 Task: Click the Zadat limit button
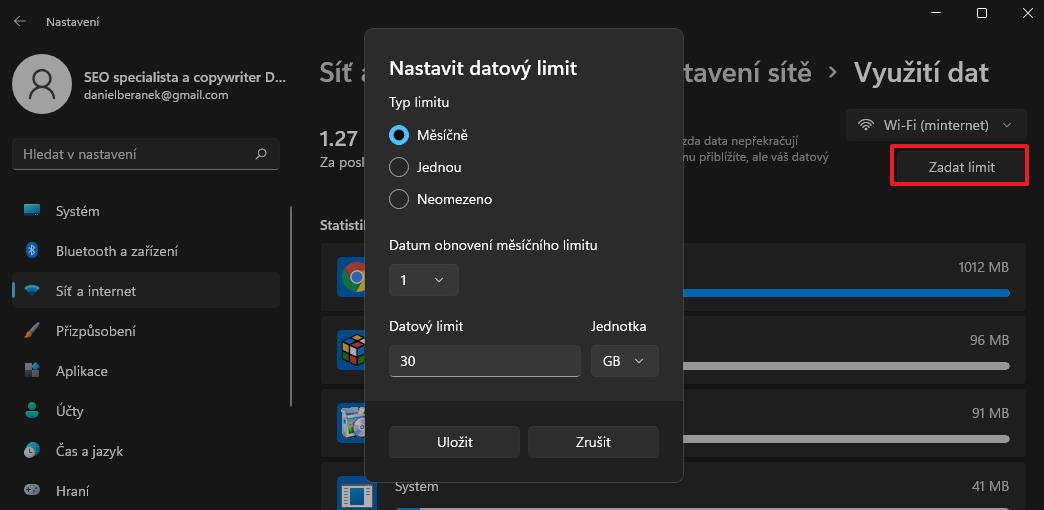961,167
